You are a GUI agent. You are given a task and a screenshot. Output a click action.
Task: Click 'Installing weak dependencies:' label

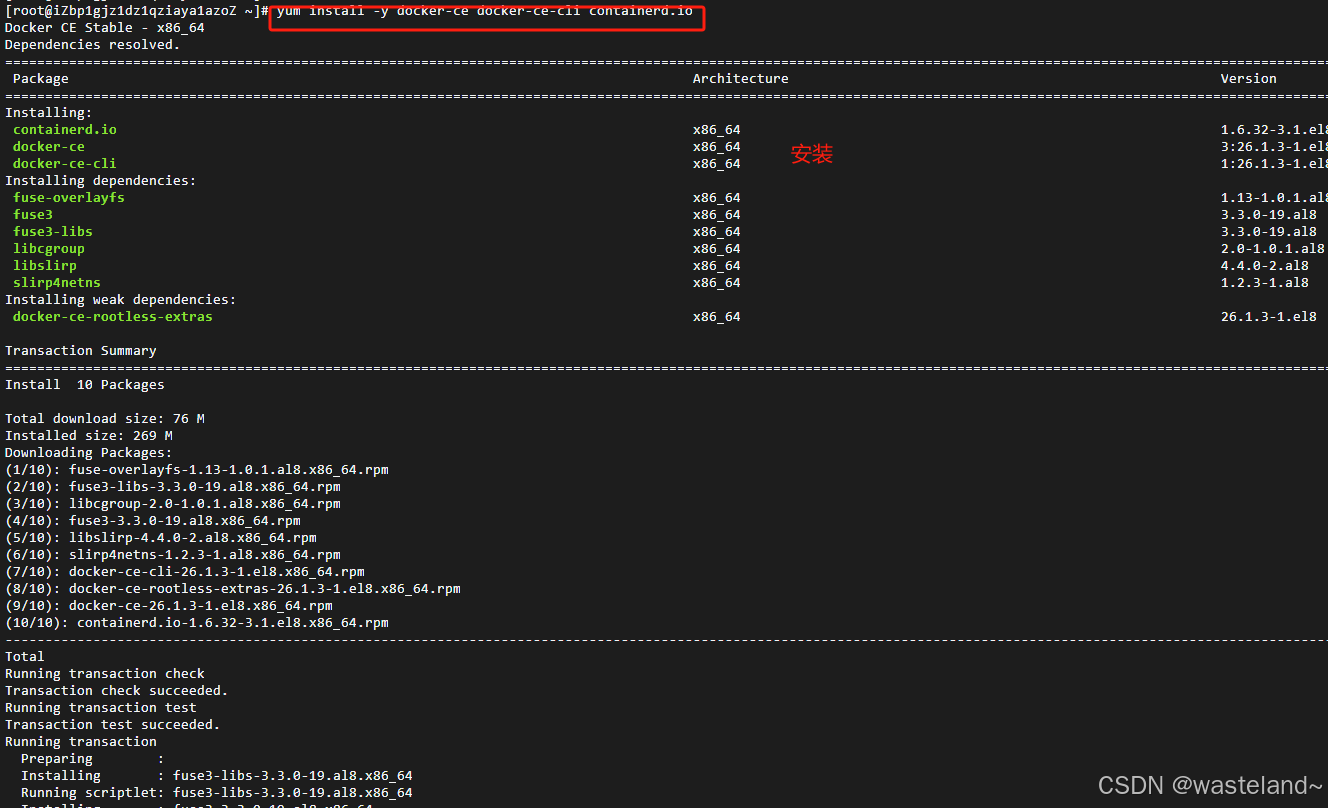point(121,300)
